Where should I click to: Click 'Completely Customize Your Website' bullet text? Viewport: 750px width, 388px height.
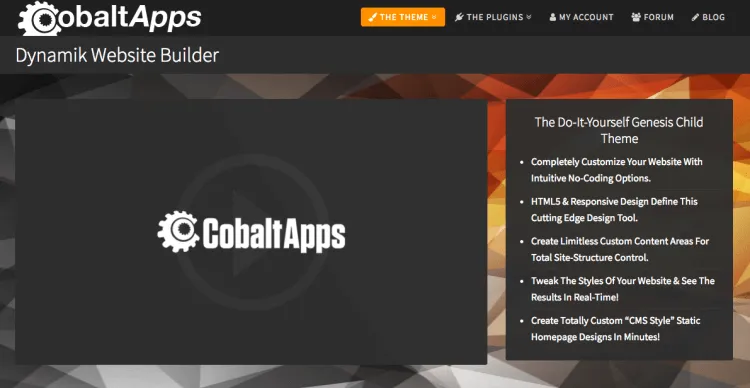pos(617,170)
